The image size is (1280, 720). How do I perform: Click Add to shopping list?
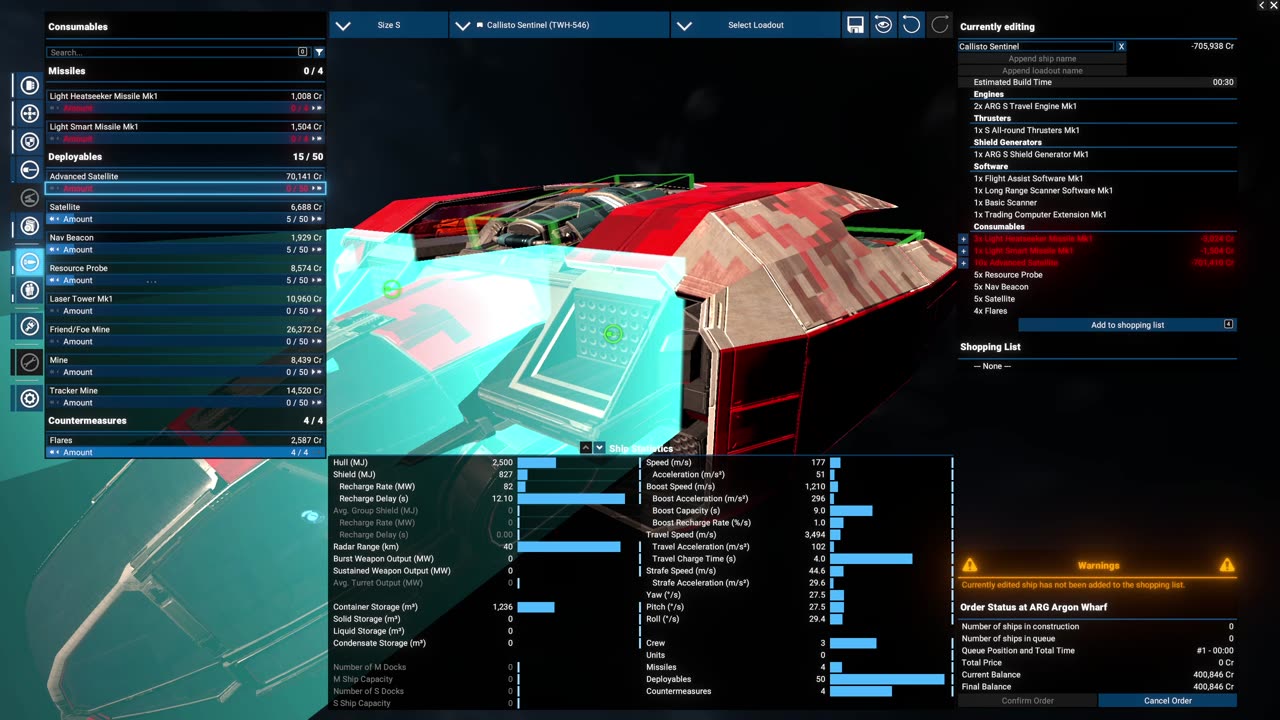coord(1127,325)
